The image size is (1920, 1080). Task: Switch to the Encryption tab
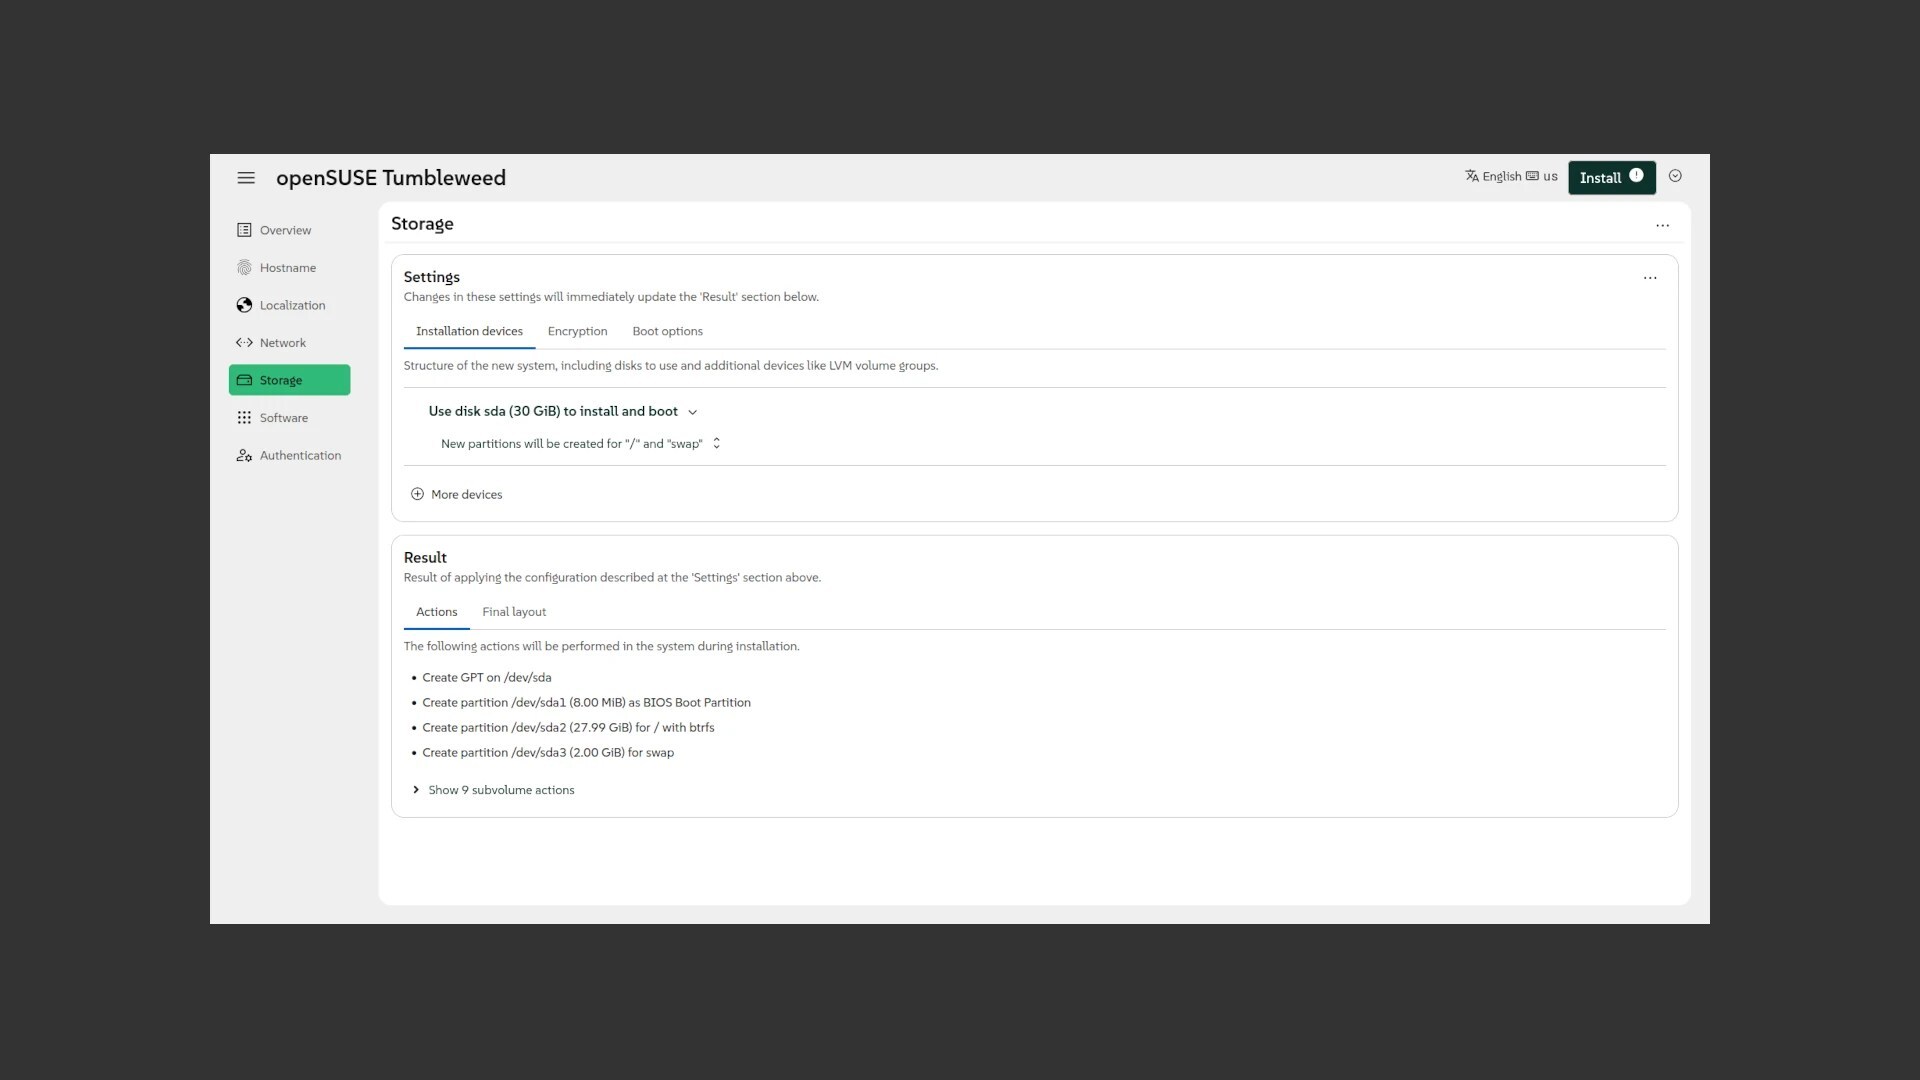click(577, 331)
